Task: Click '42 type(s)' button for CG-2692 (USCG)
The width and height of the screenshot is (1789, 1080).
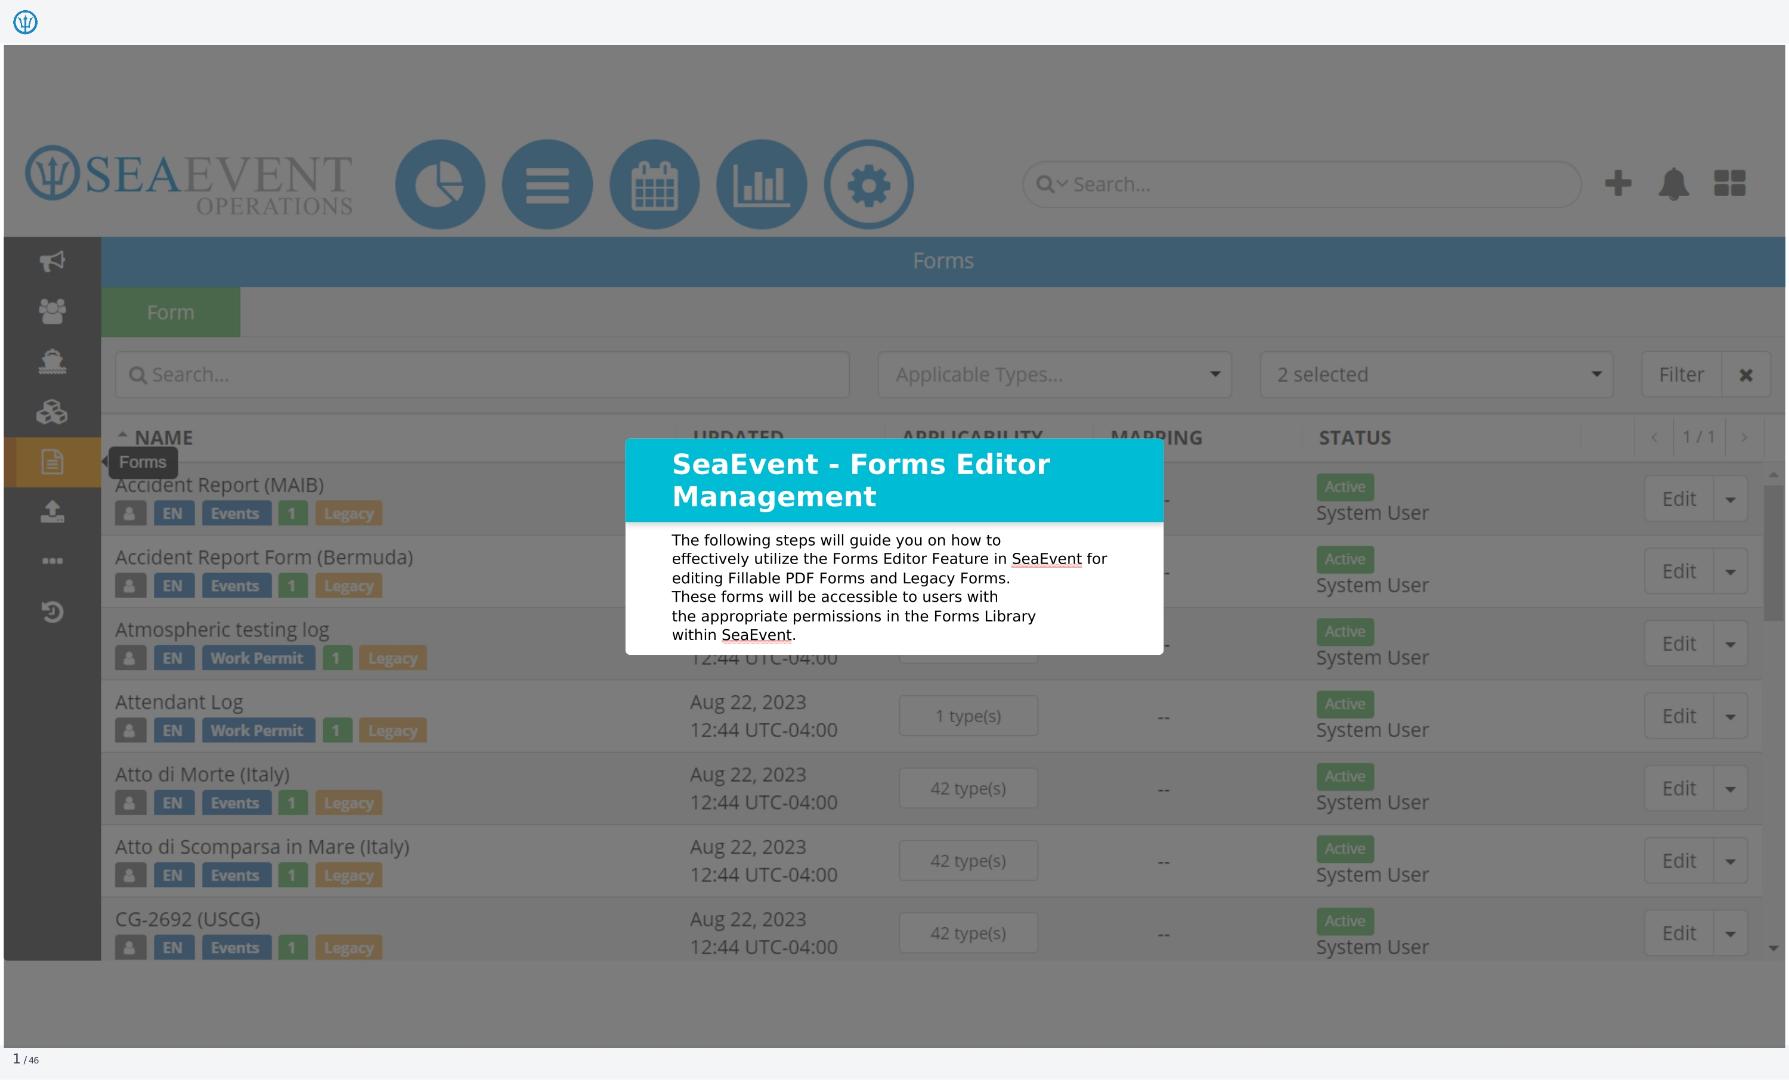Action: 968,933
